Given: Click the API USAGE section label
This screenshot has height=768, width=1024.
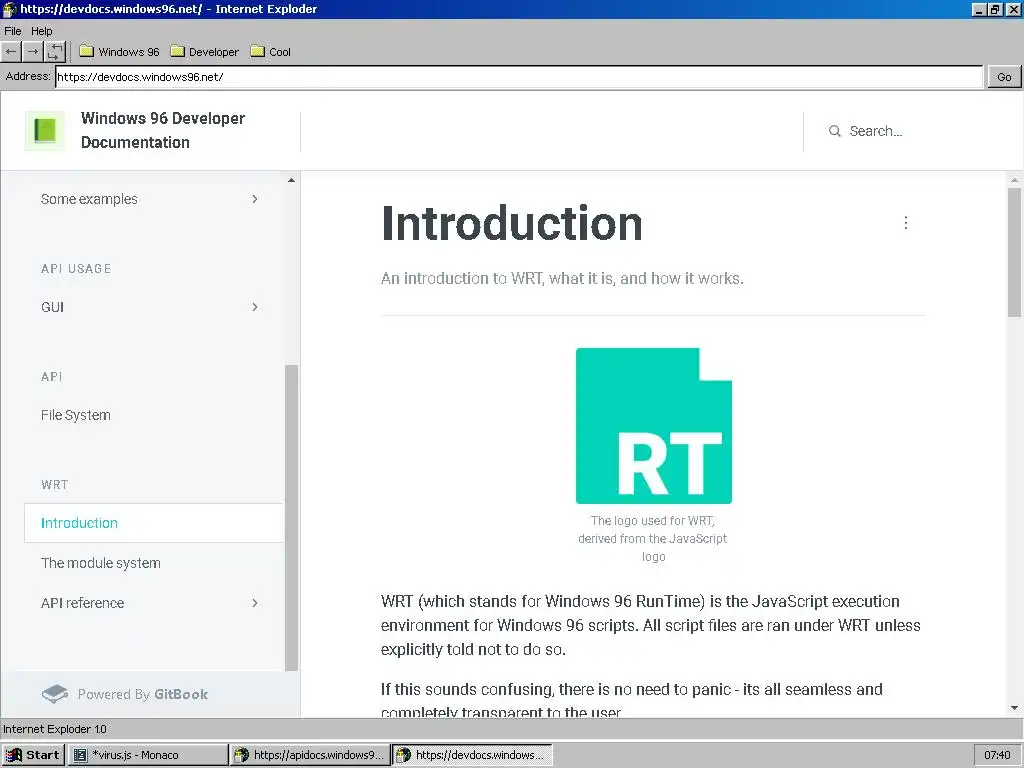Looking at the screenshot, I should click(76, 268).
